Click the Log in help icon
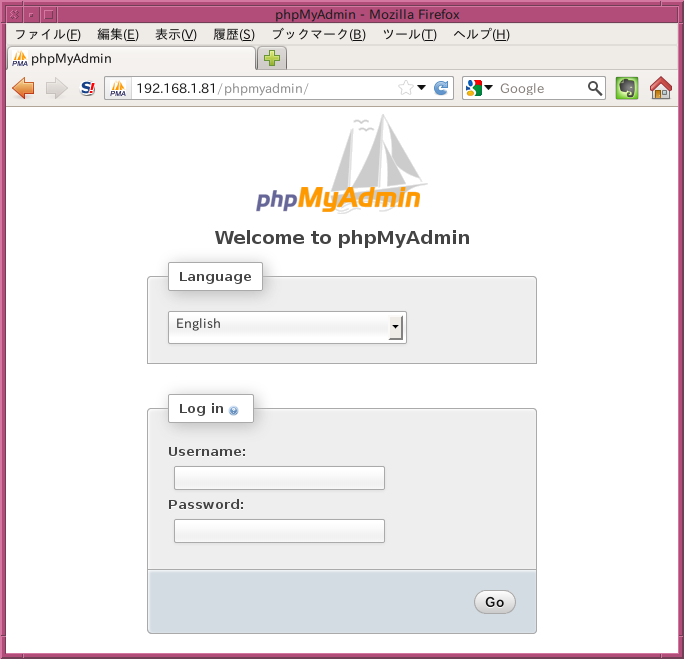The height and width of the screenshot is (659, 684). pyautogui.click(x=233, y=410)
